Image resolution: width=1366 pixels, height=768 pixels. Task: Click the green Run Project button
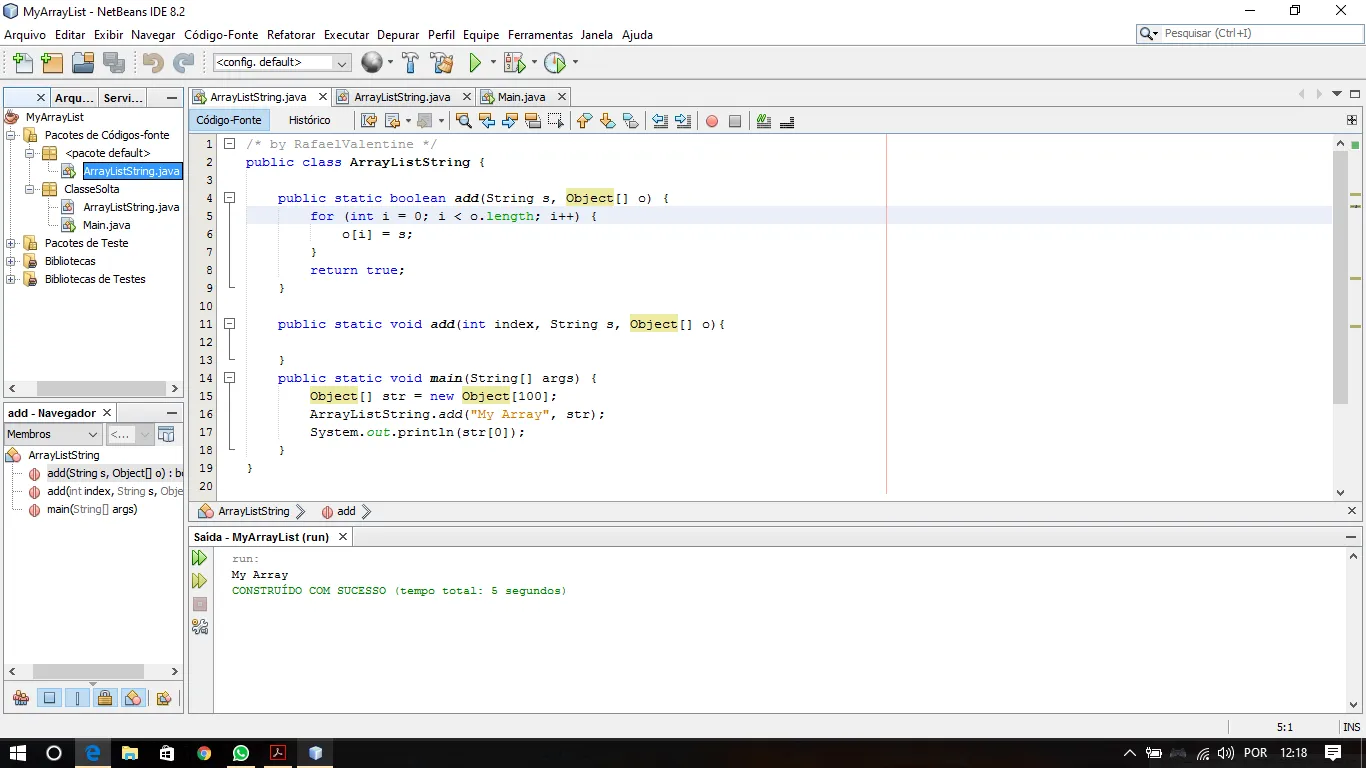[x=475, y=63]
